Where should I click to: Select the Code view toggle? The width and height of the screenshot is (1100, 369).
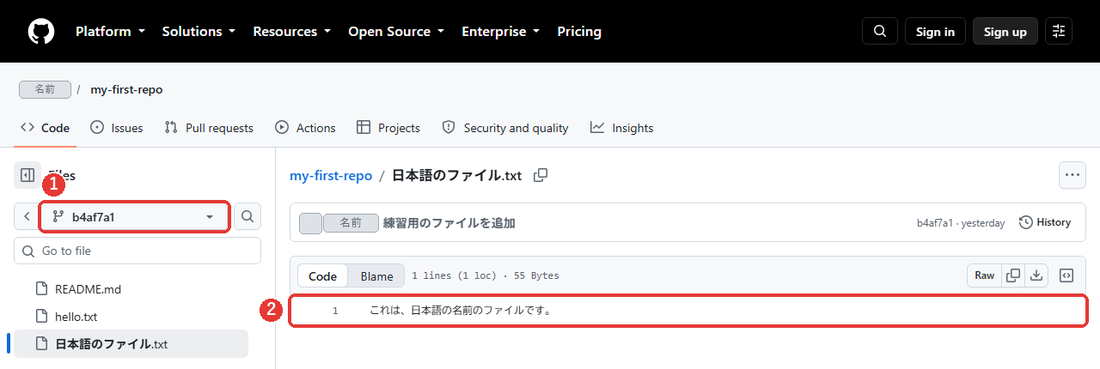coord(323,276)
